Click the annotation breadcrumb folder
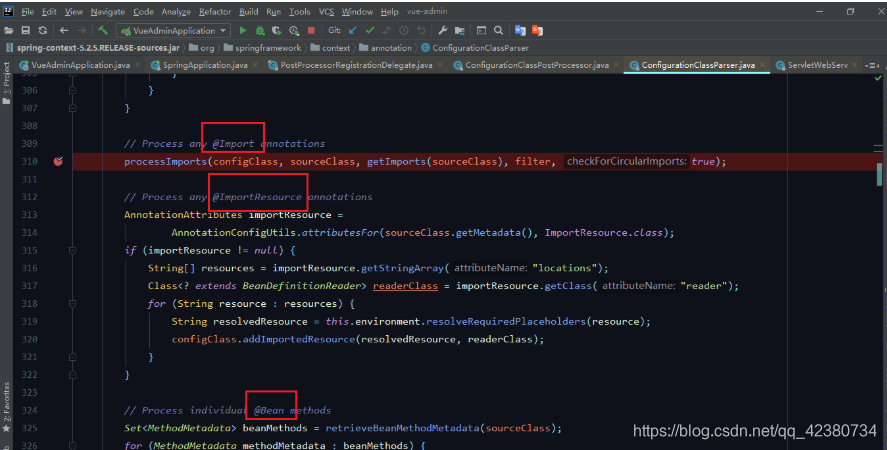The height and width of the screenshot is (450, 887). [386, 48]
